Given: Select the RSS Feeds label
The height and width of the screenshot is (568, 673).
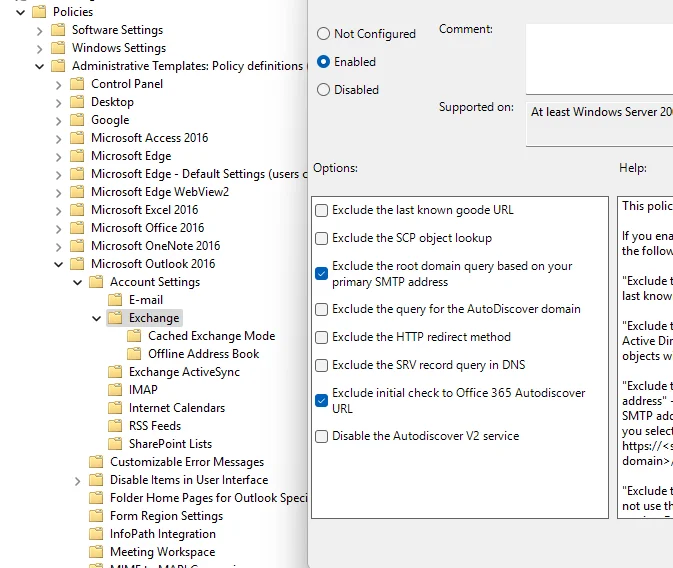Looking at the screenshot, I should click(x=155, y=426).
